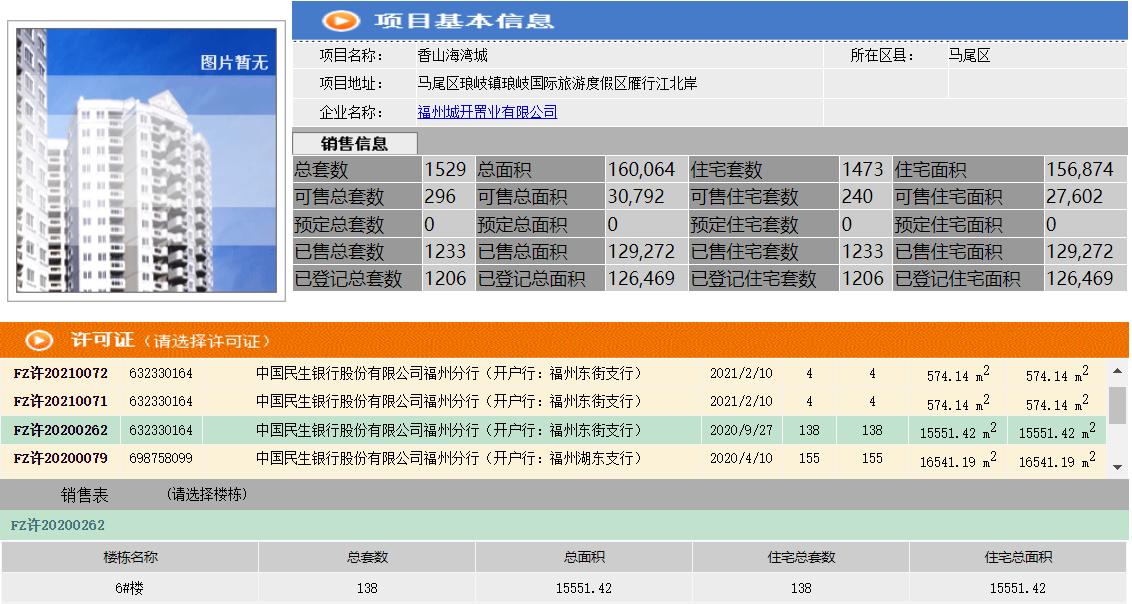The image size is (1132, 604).
Task: Click the play icon next to 许可证 header
Action: (38, 339)
